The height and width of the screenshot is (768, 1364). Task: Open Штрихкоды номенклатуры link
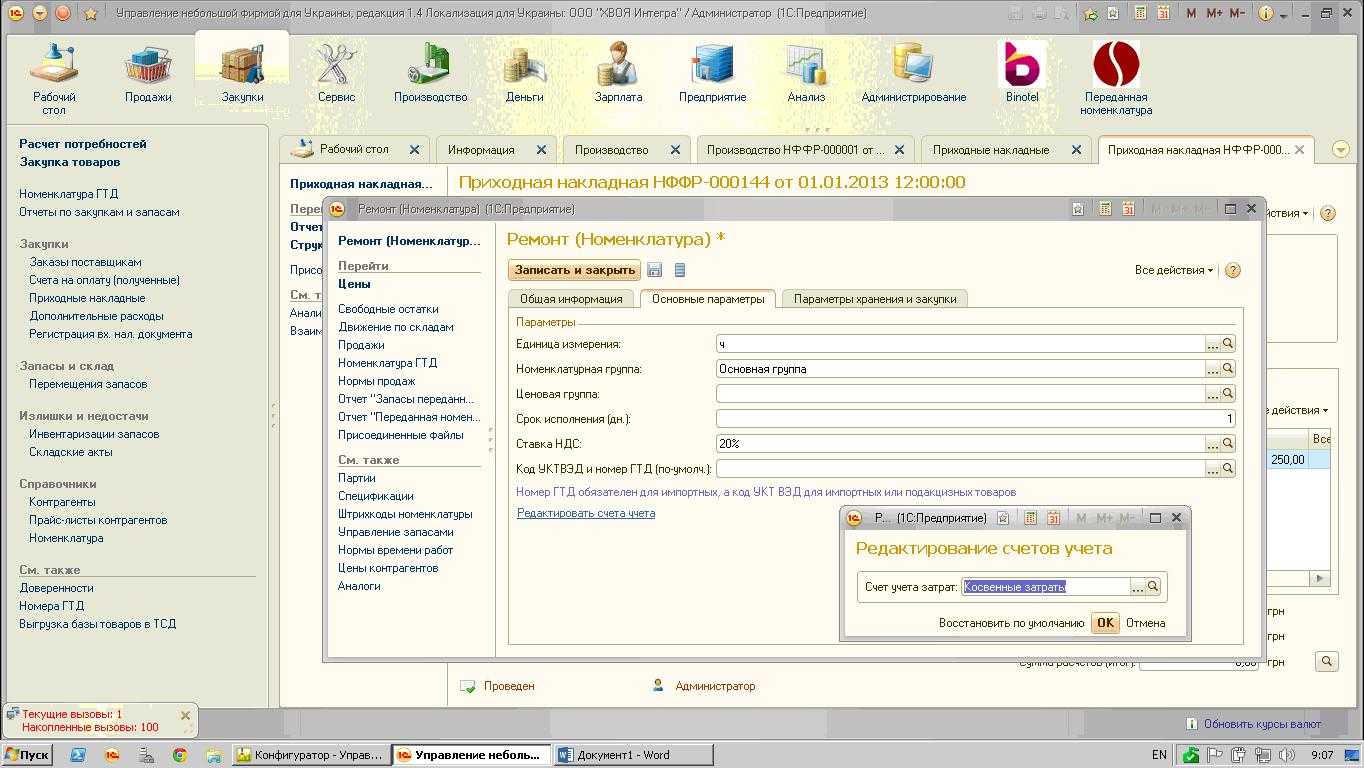click(x=405, y=514)
